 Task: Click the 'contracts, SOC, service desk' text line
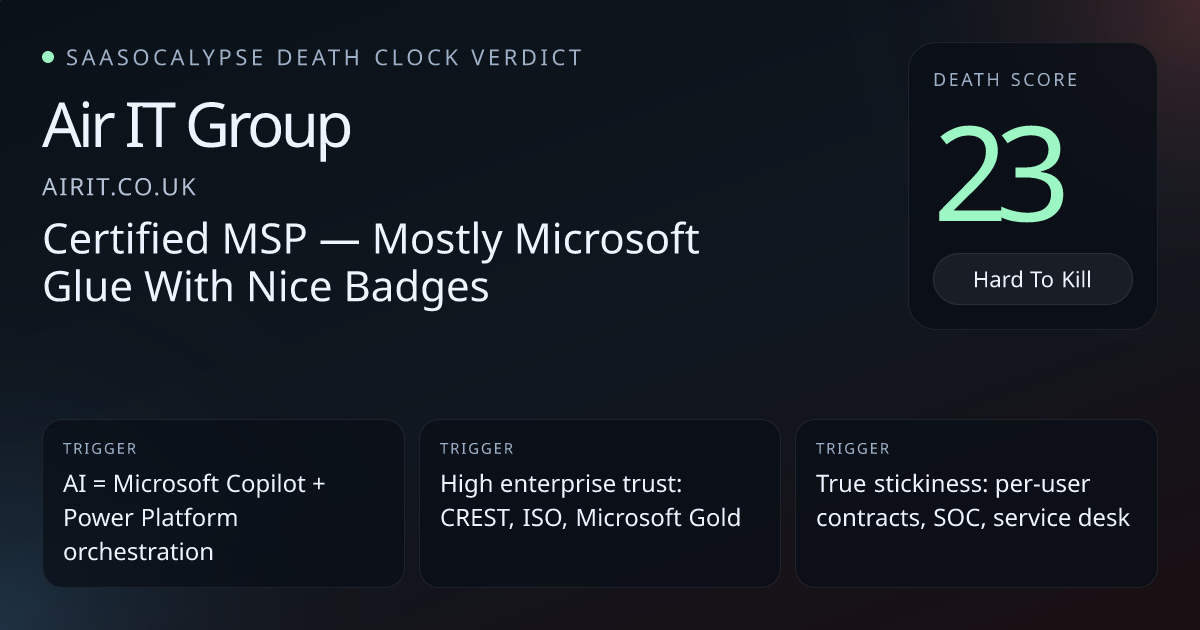973,517
